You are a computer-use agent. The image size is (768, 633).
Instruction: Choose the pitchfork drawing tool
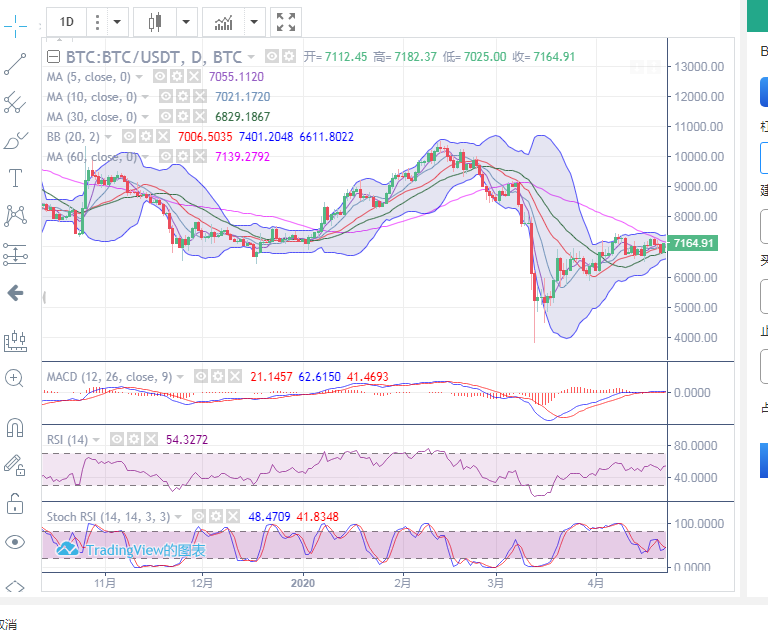[14, 101]
